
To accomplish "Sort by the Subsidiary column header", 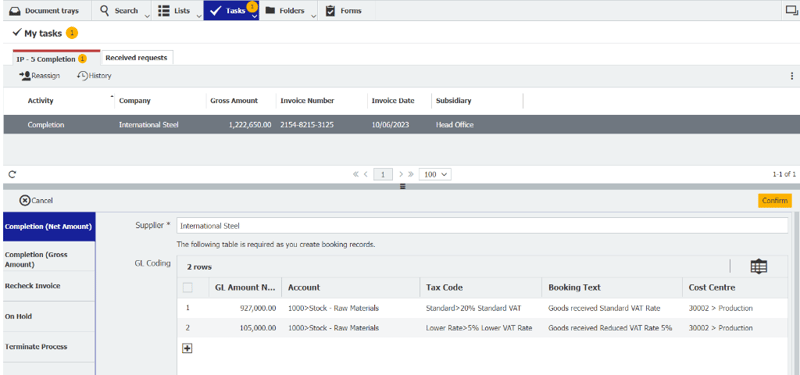I will [x=454, y=101].
